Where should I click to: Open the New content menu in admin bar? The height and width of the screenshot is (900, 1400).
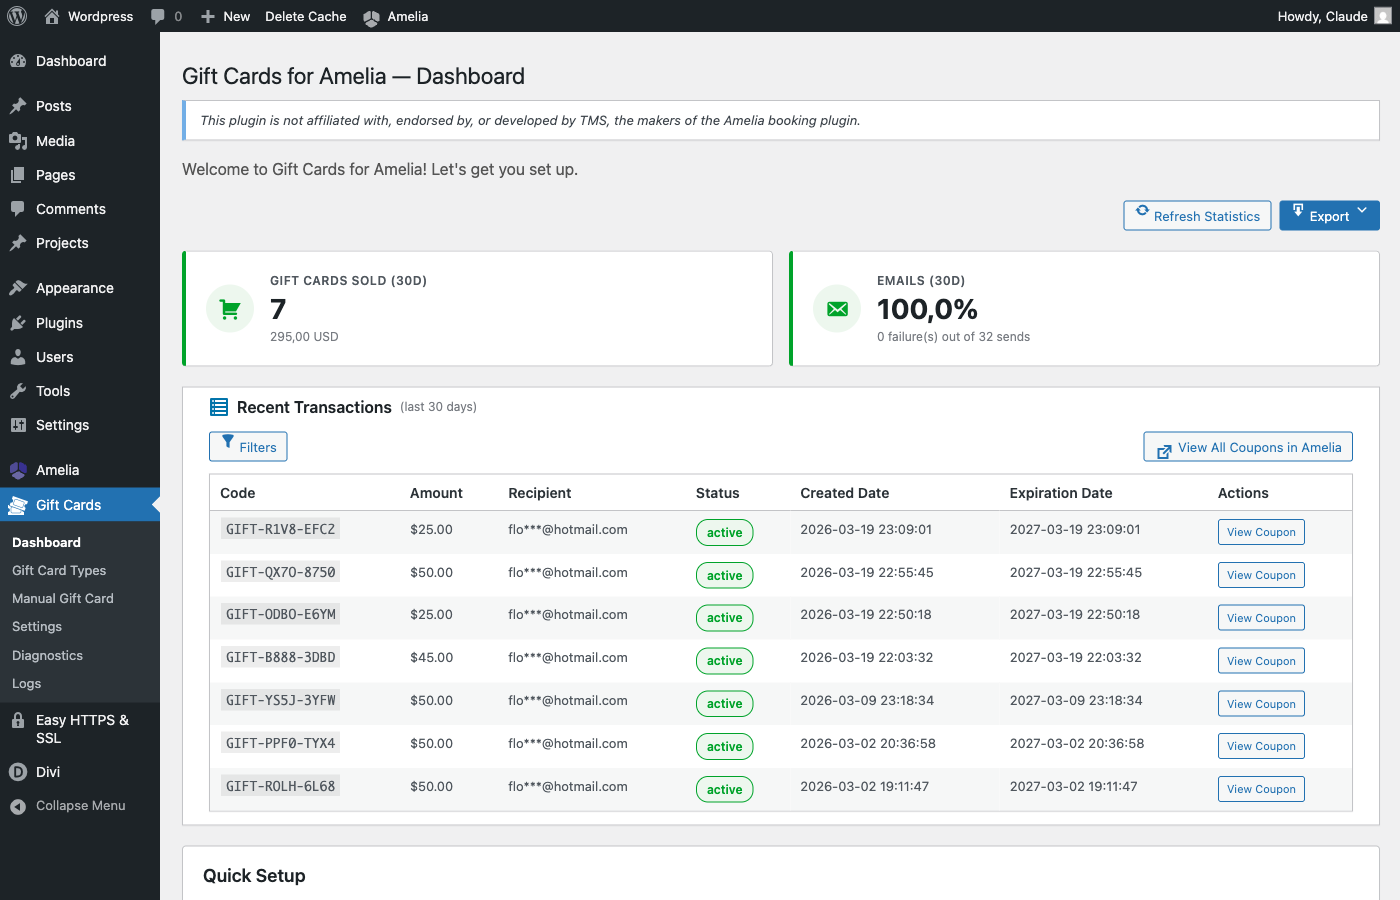tap(225, 16)
